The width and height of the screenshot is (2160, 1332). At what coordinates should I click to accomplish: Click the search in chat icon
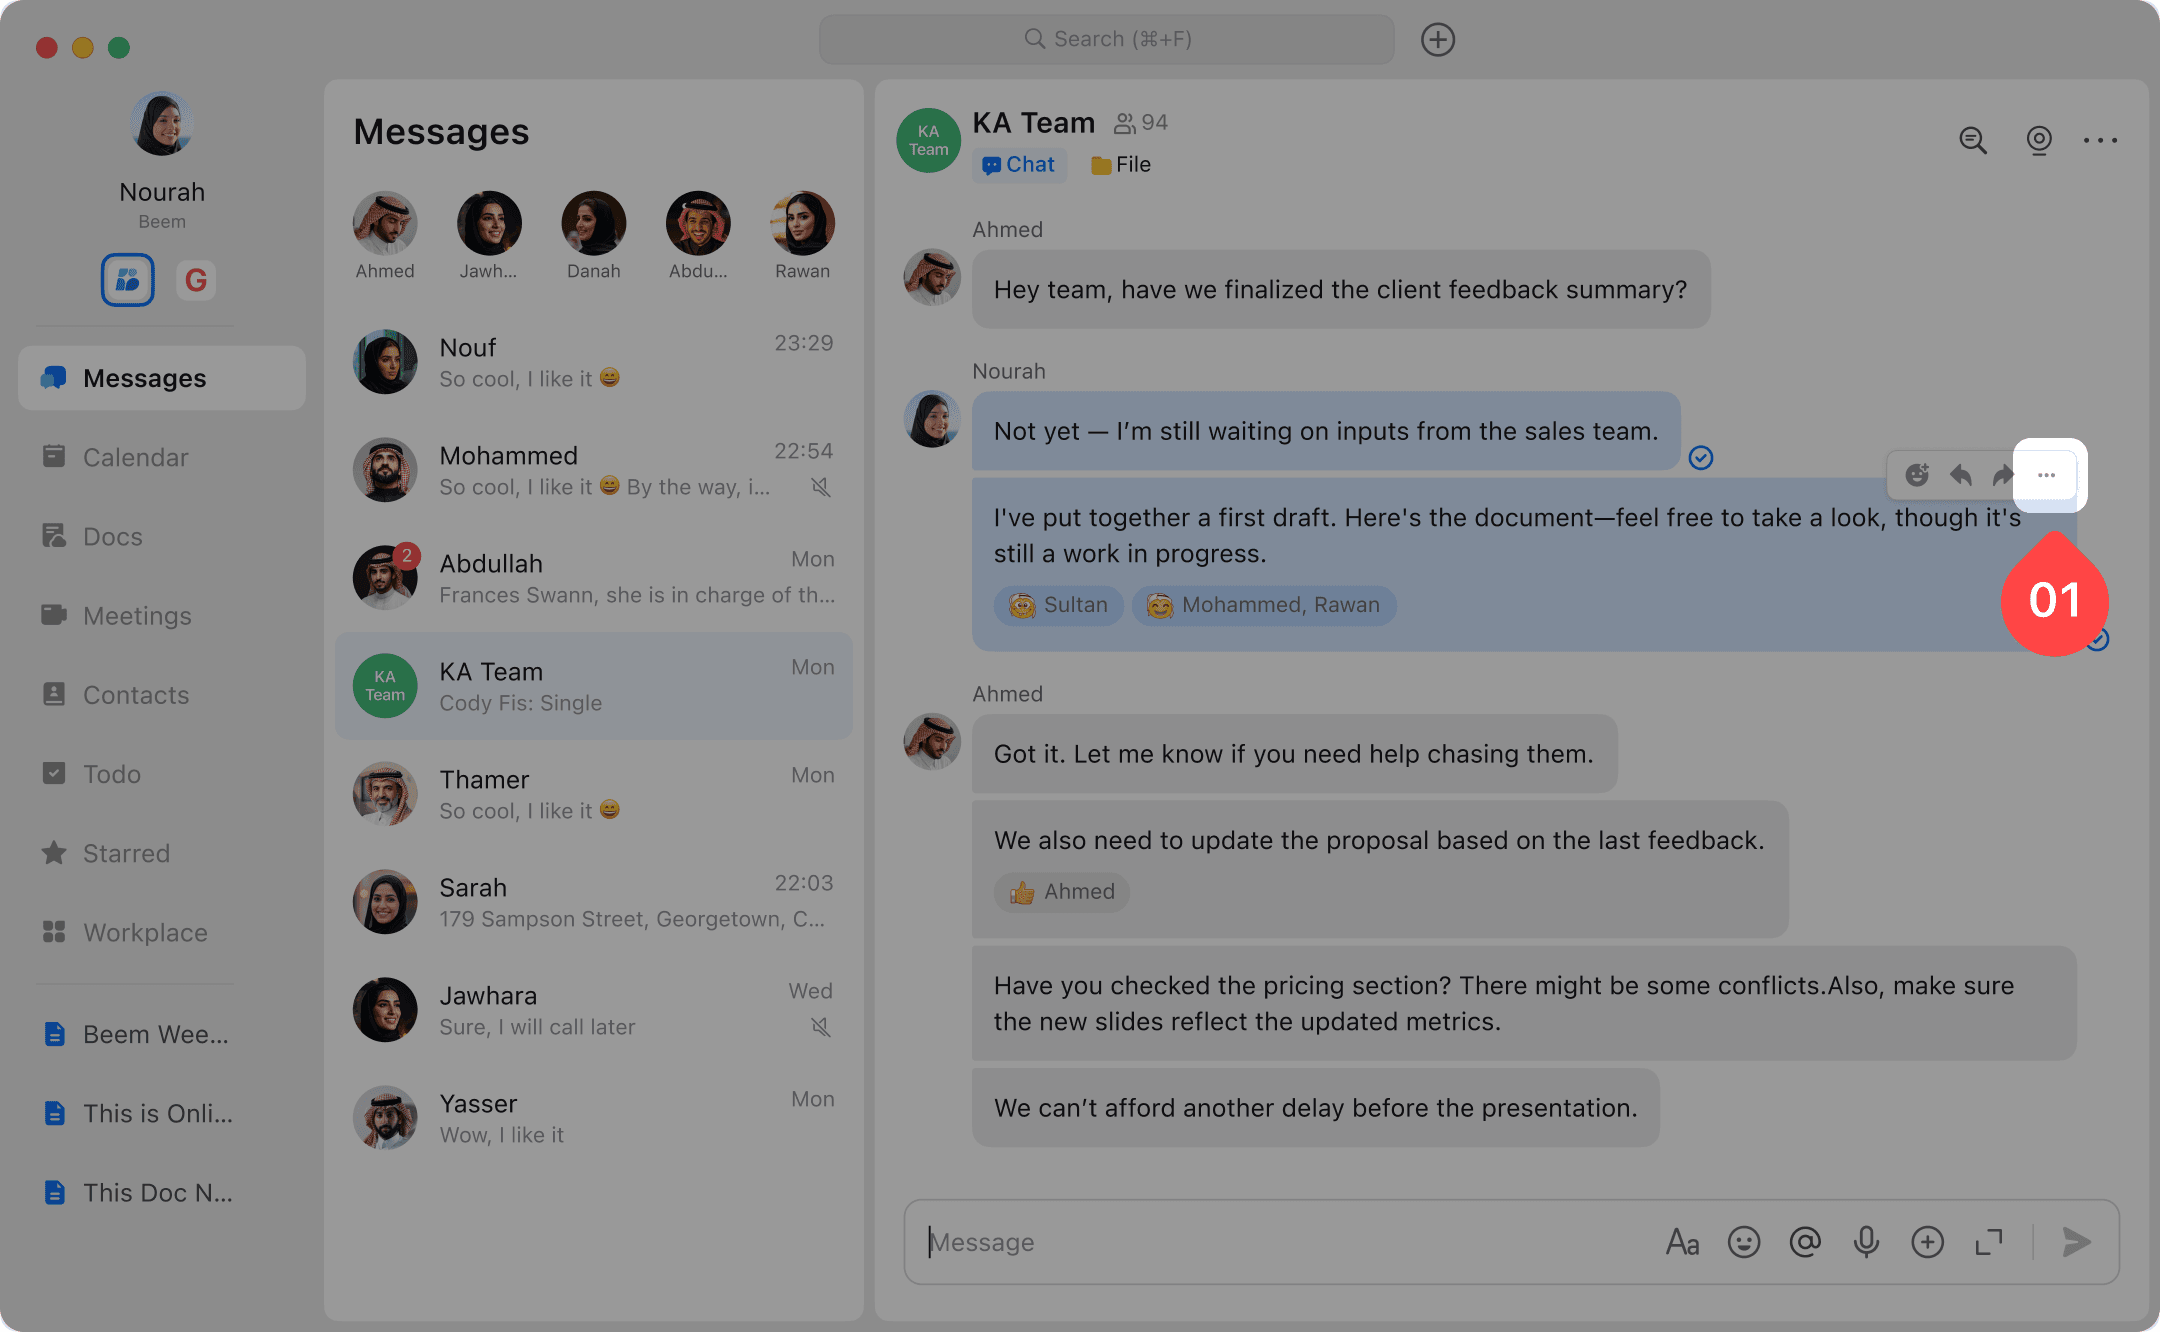pos(1972,141)
